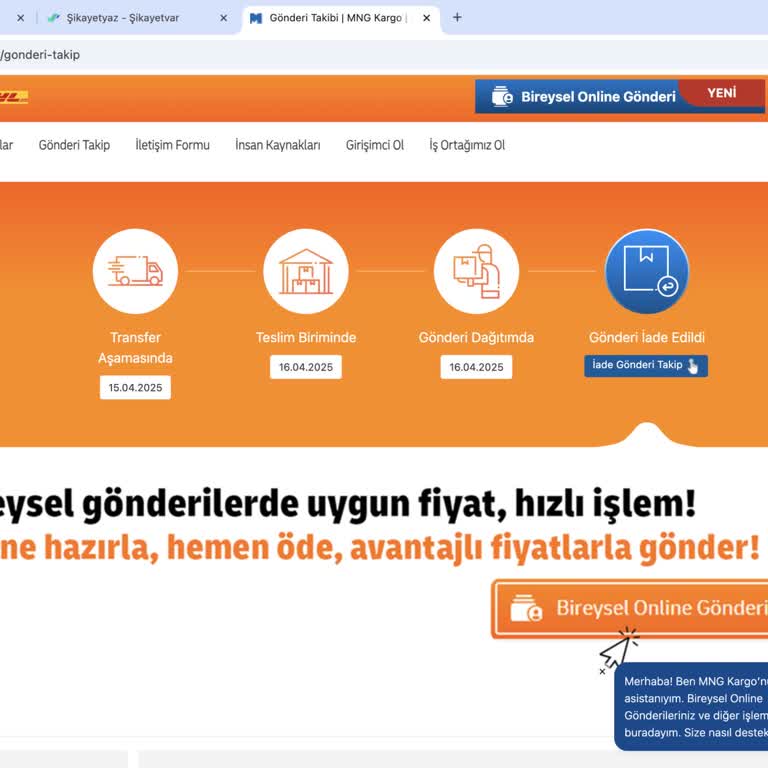Click the 16.04.2025 date under Gönderi Dağıtımda
The height and width of the screenshot is (768, 768).
pyautogui.click(x=477, y=367)
